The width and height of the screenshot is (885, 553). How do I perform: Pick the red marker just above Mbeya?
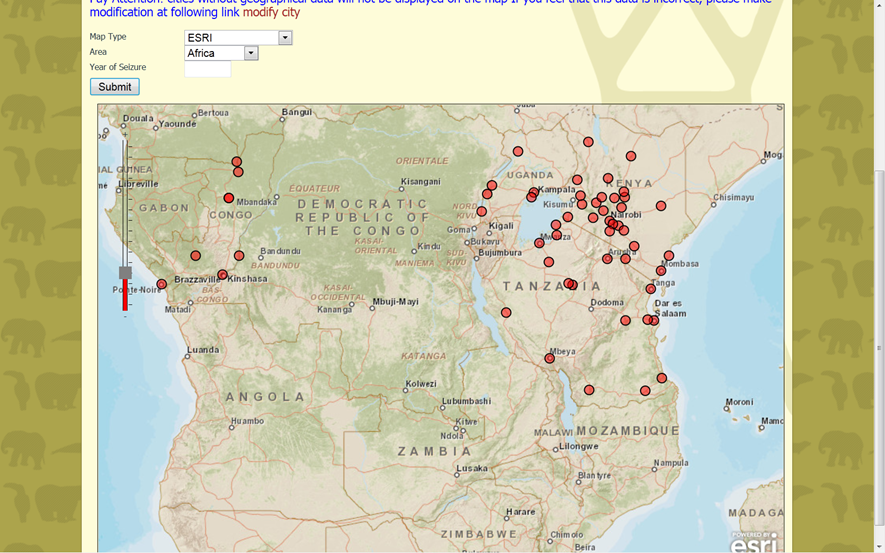tap(549, 358)
